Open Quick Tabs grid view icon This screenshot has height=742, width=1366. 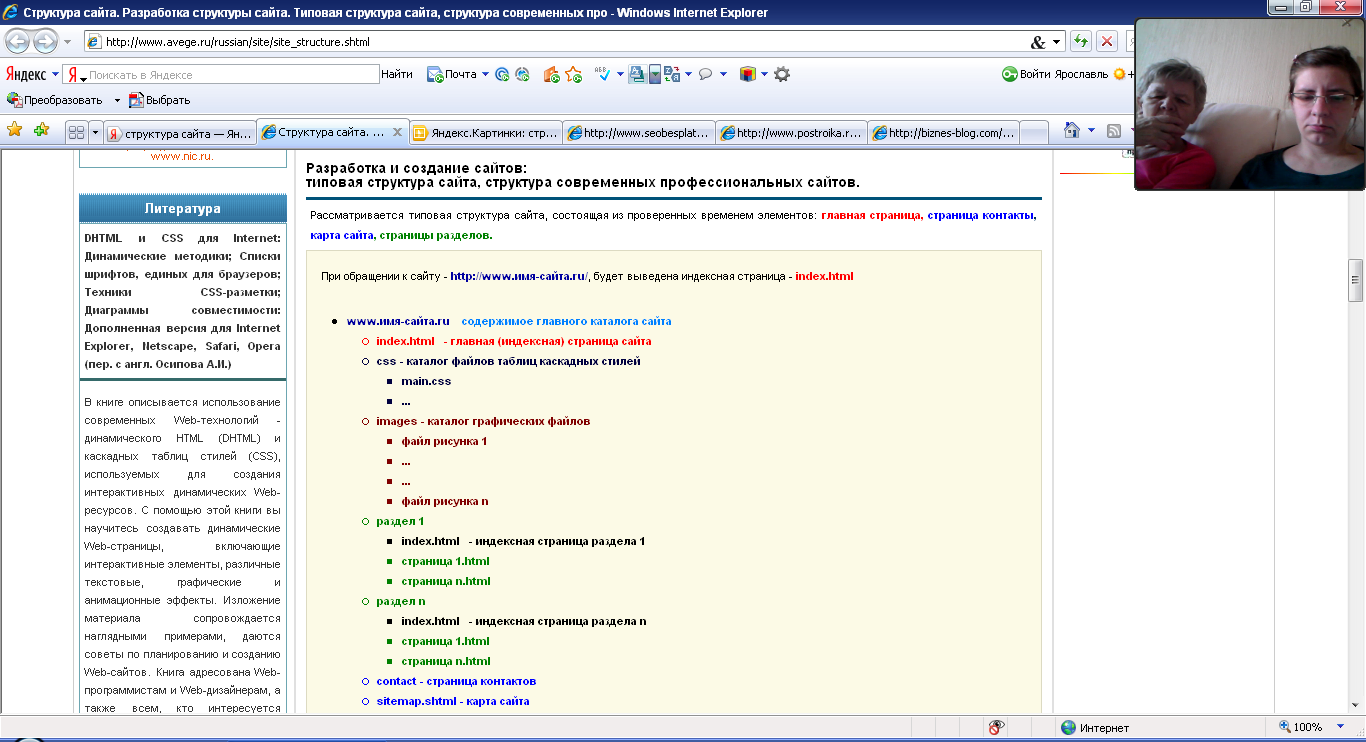pos(76,132)
